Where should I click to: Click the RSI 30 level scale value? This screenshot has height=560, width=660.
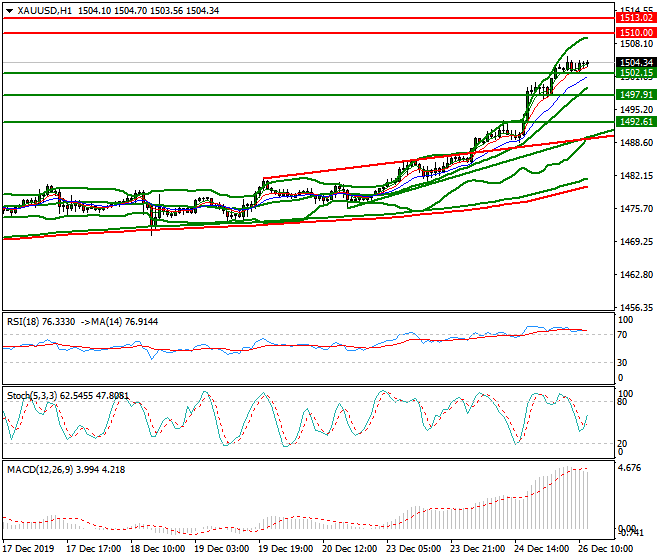tap(622, 363)
